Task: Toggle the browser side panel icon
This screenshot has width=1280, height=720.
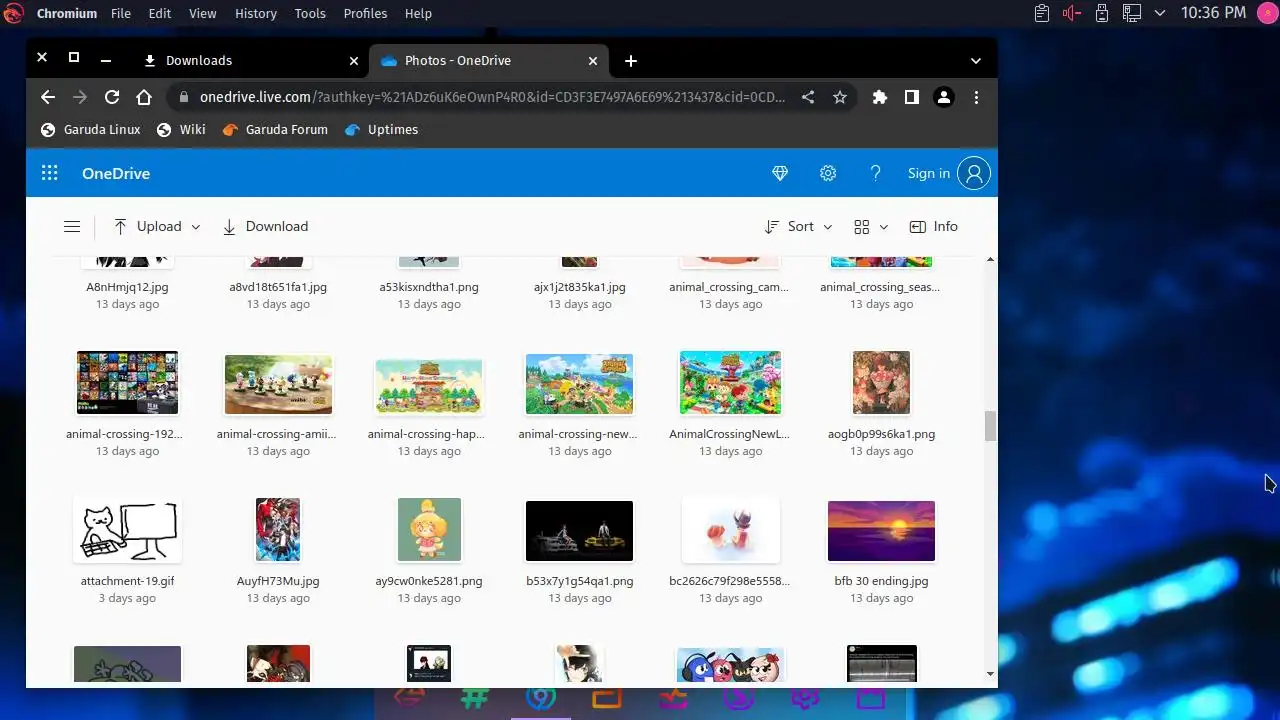Action: 912,97
